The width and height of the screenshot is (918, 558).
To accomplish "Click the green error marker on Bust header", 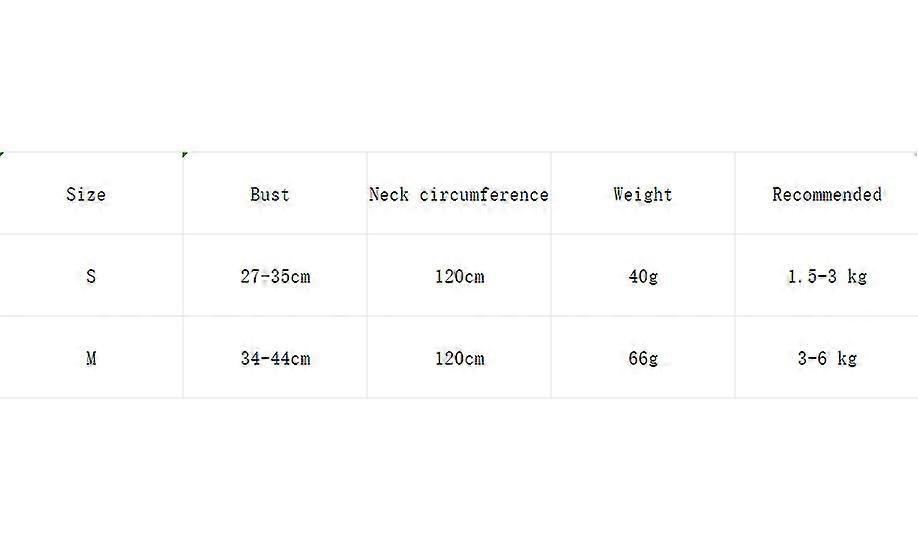I will click(186, 155).
